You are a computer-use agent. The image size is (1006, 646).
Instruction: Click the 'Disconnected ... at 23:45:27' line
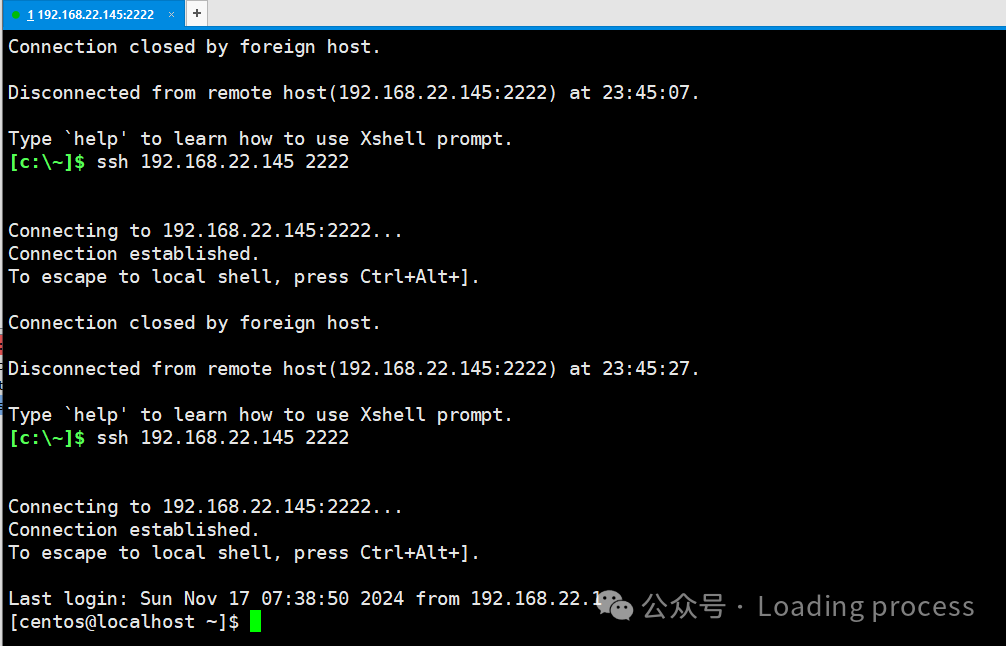pyautogui.click(x=354, y=368)
